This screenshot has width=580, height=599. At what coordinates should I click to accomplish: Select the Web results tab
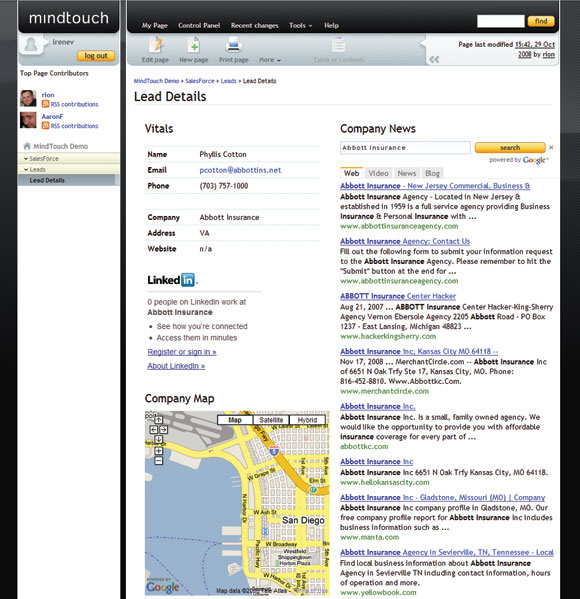tap(351, 173)
